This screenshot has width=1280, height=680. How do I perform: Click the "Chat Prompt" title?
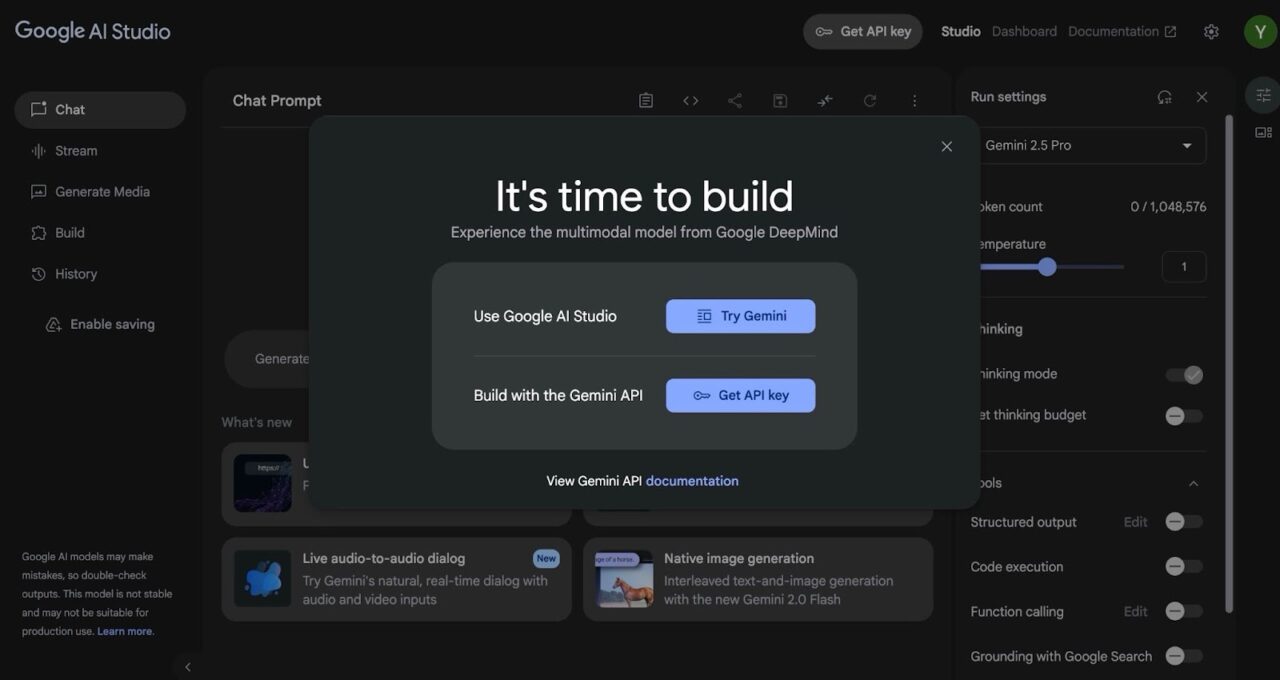coord(277,100)
